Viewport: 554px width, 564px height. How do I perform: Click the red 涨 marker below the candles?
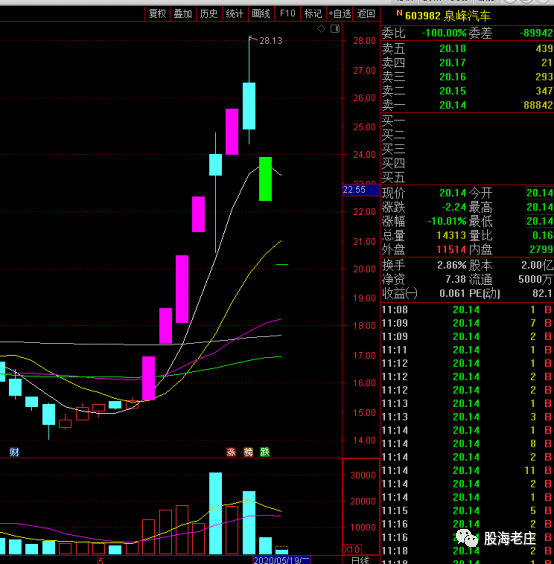coord(231,452)
